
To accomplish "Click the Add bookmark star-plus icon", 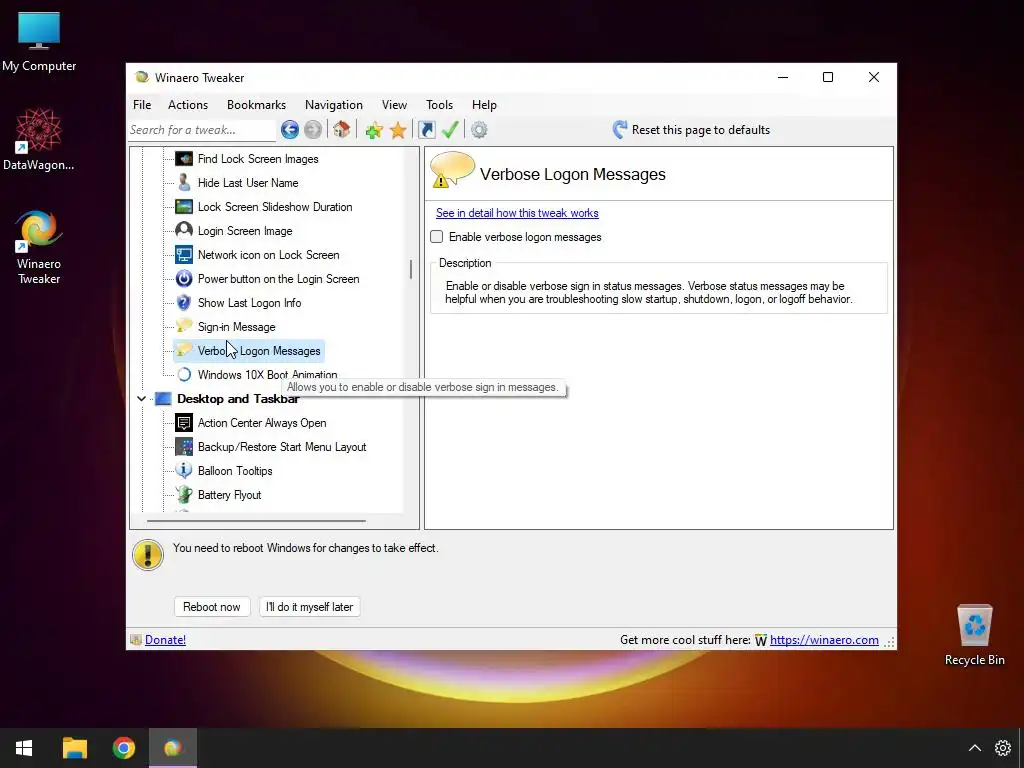I will click(x=374, y=130).
